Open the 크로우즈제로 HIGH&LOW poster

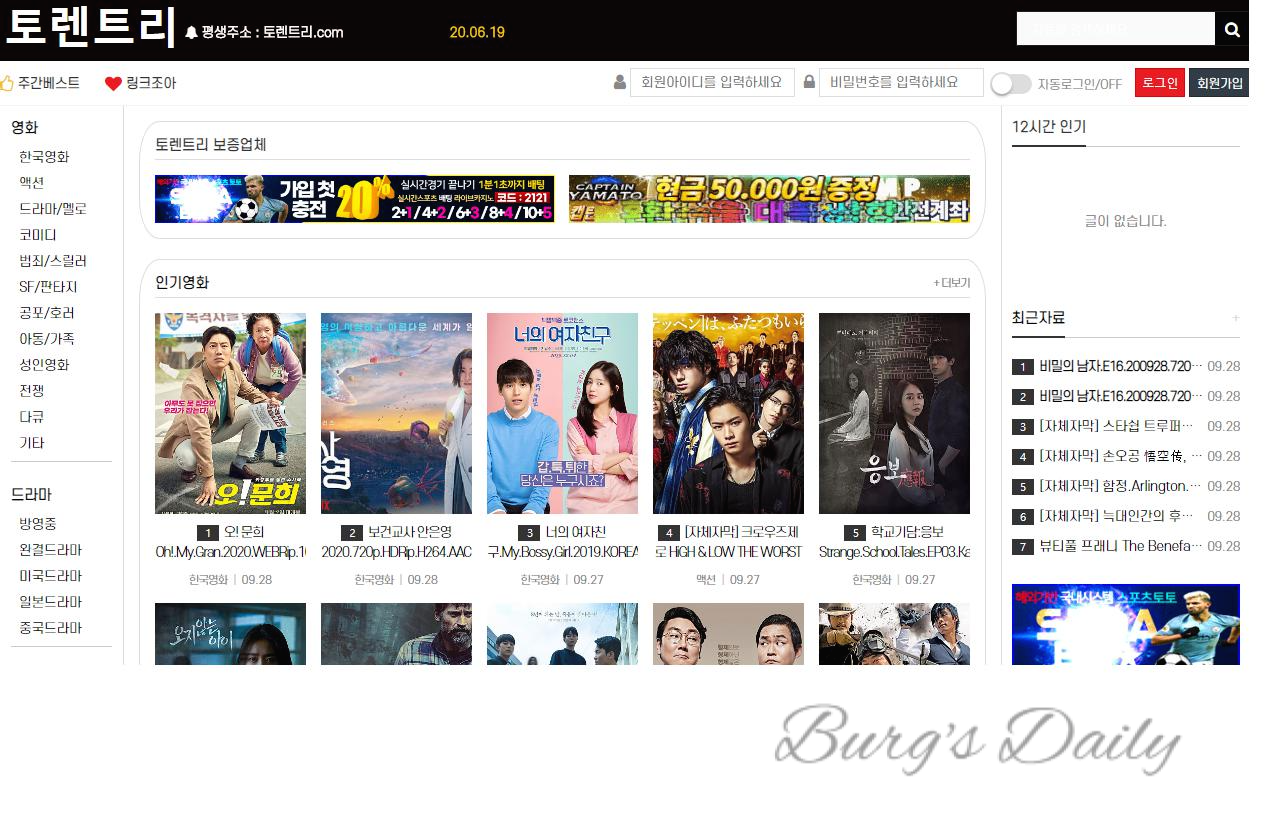(728, 413)
